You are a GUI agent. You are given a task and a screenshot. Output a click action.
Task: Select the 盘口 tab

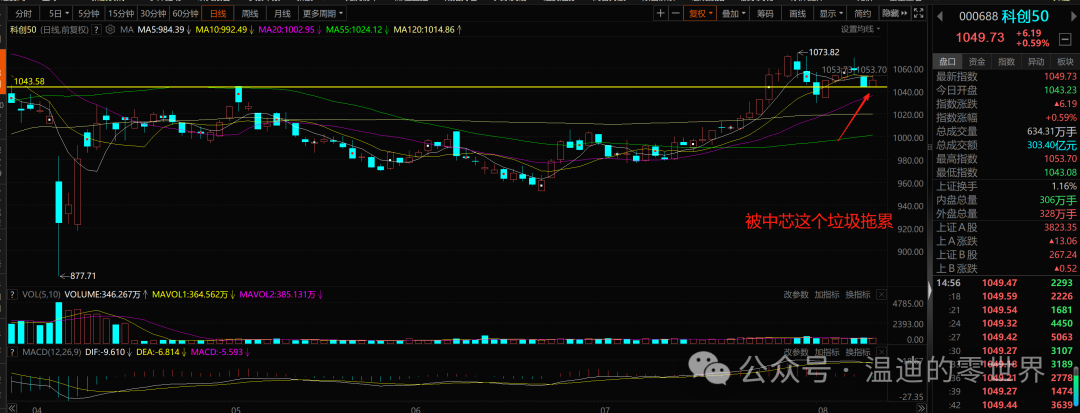(946, 62)
